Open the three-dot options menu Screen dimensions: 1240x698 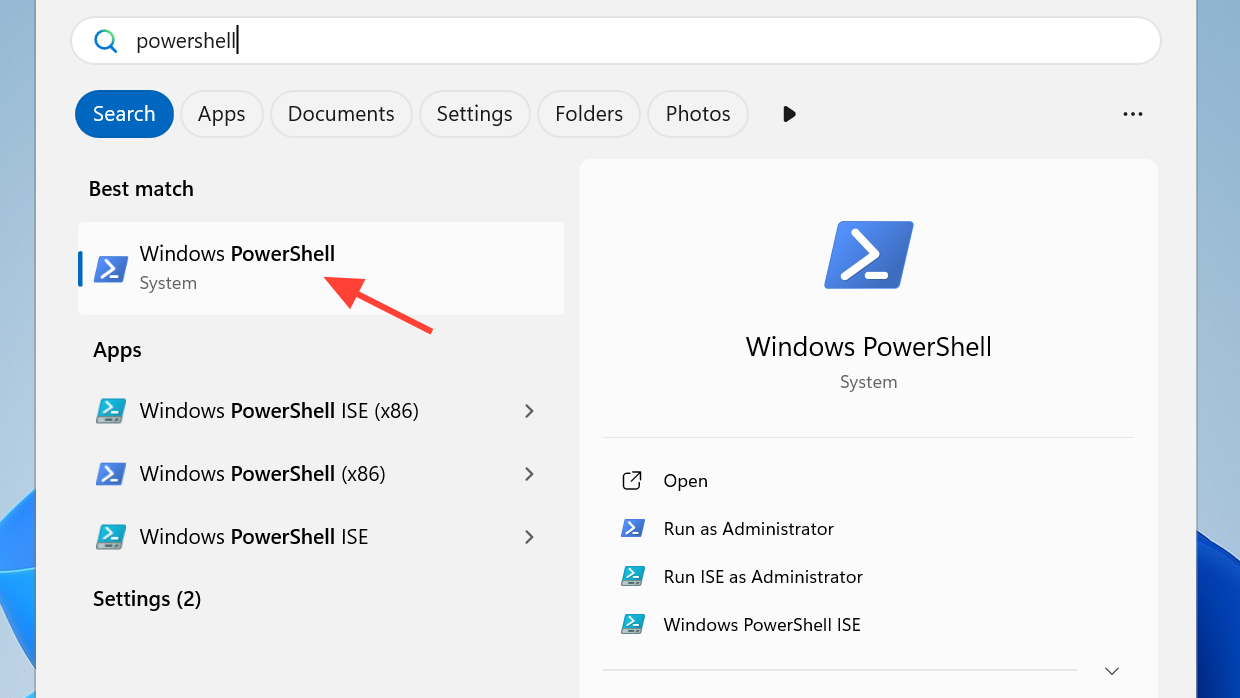(x=1132, y=114)
